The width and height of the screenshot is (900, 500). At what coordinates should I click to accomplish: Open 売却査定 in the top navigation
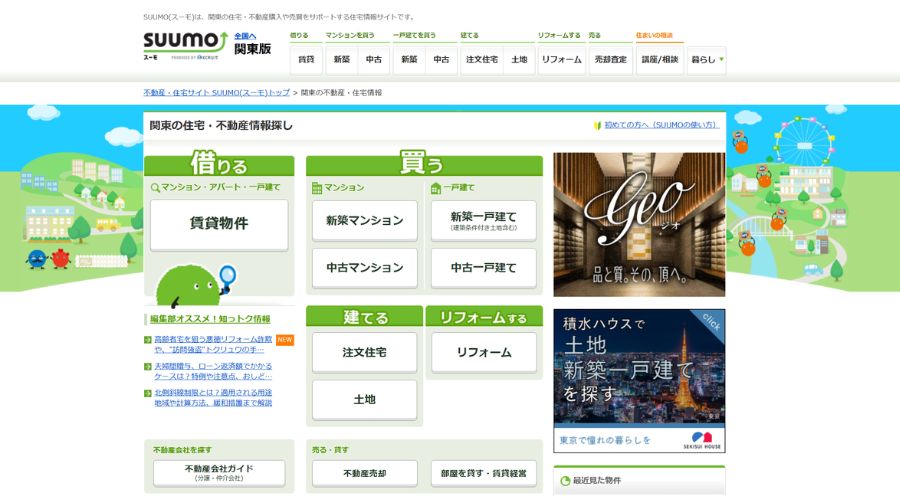point(611,60)
